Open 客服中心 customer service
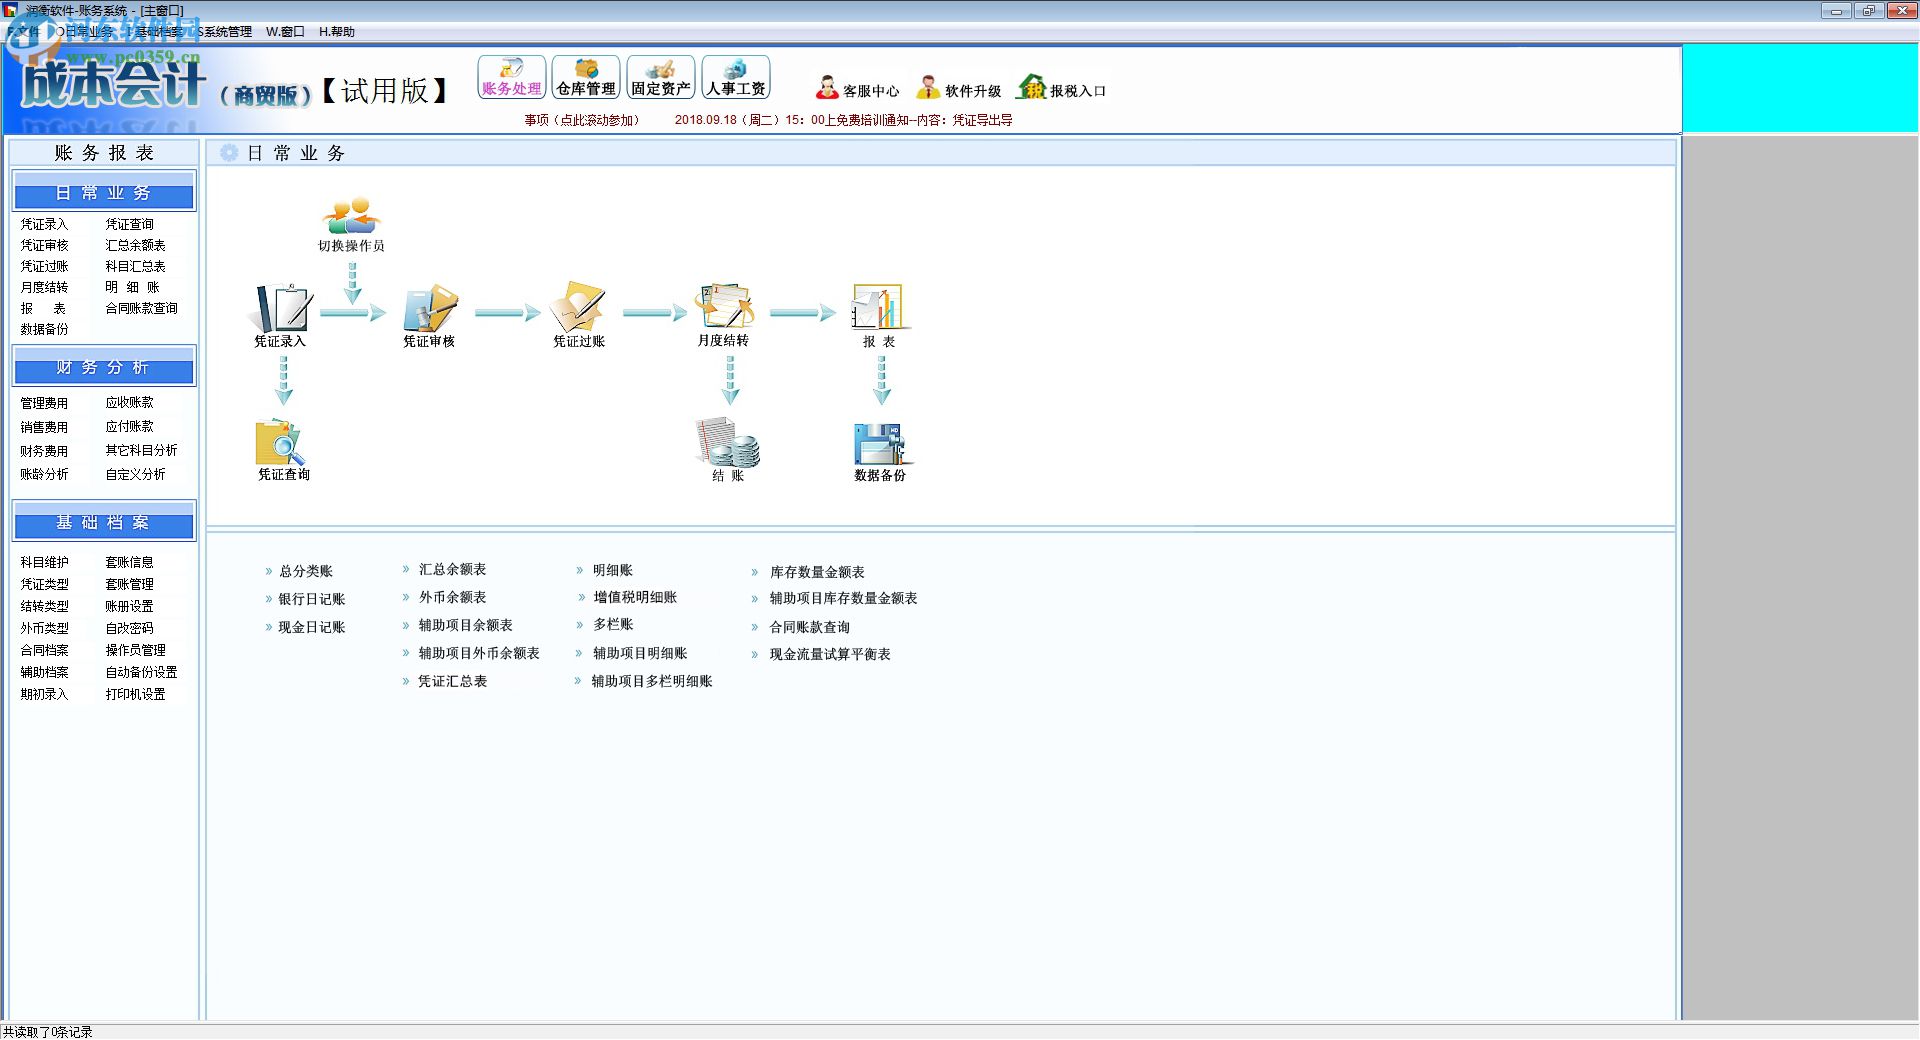Viewport: 1920px width, 1040px height. pyautogui.click(x=857, y=89)
